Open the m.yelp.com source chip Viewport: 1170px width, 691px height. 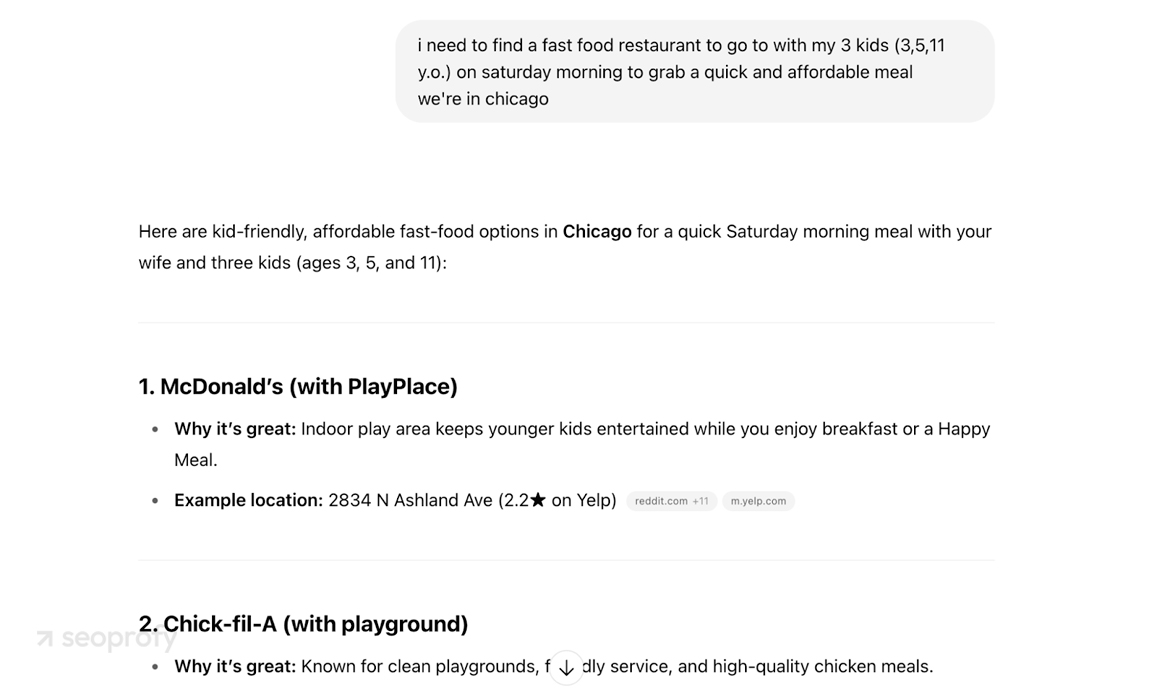pos(758,501)
